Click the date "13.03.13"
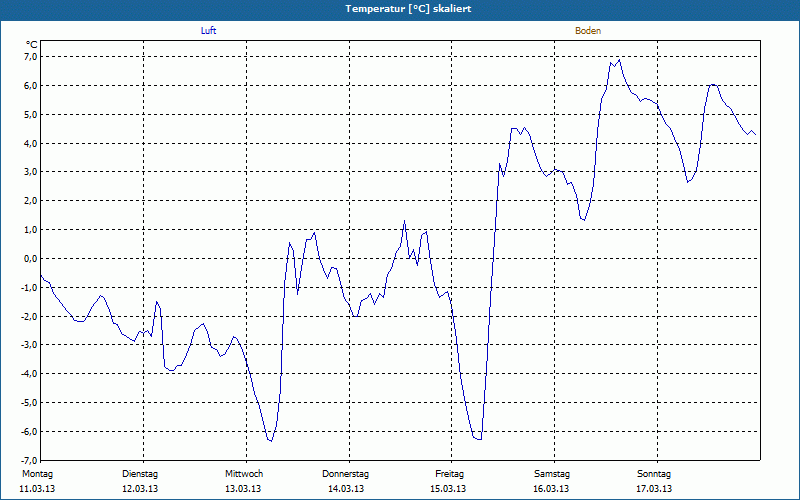This screenshot has height=500, width=800. coord(243,489)
